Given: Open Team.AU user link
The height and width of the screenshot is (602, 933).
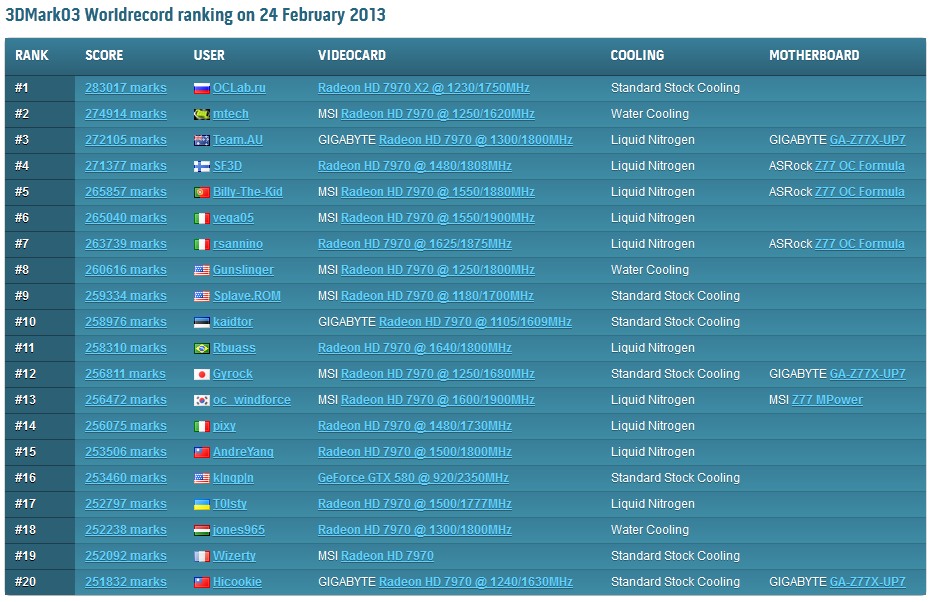Looking at the screenshot, I should tap(238, 140).
